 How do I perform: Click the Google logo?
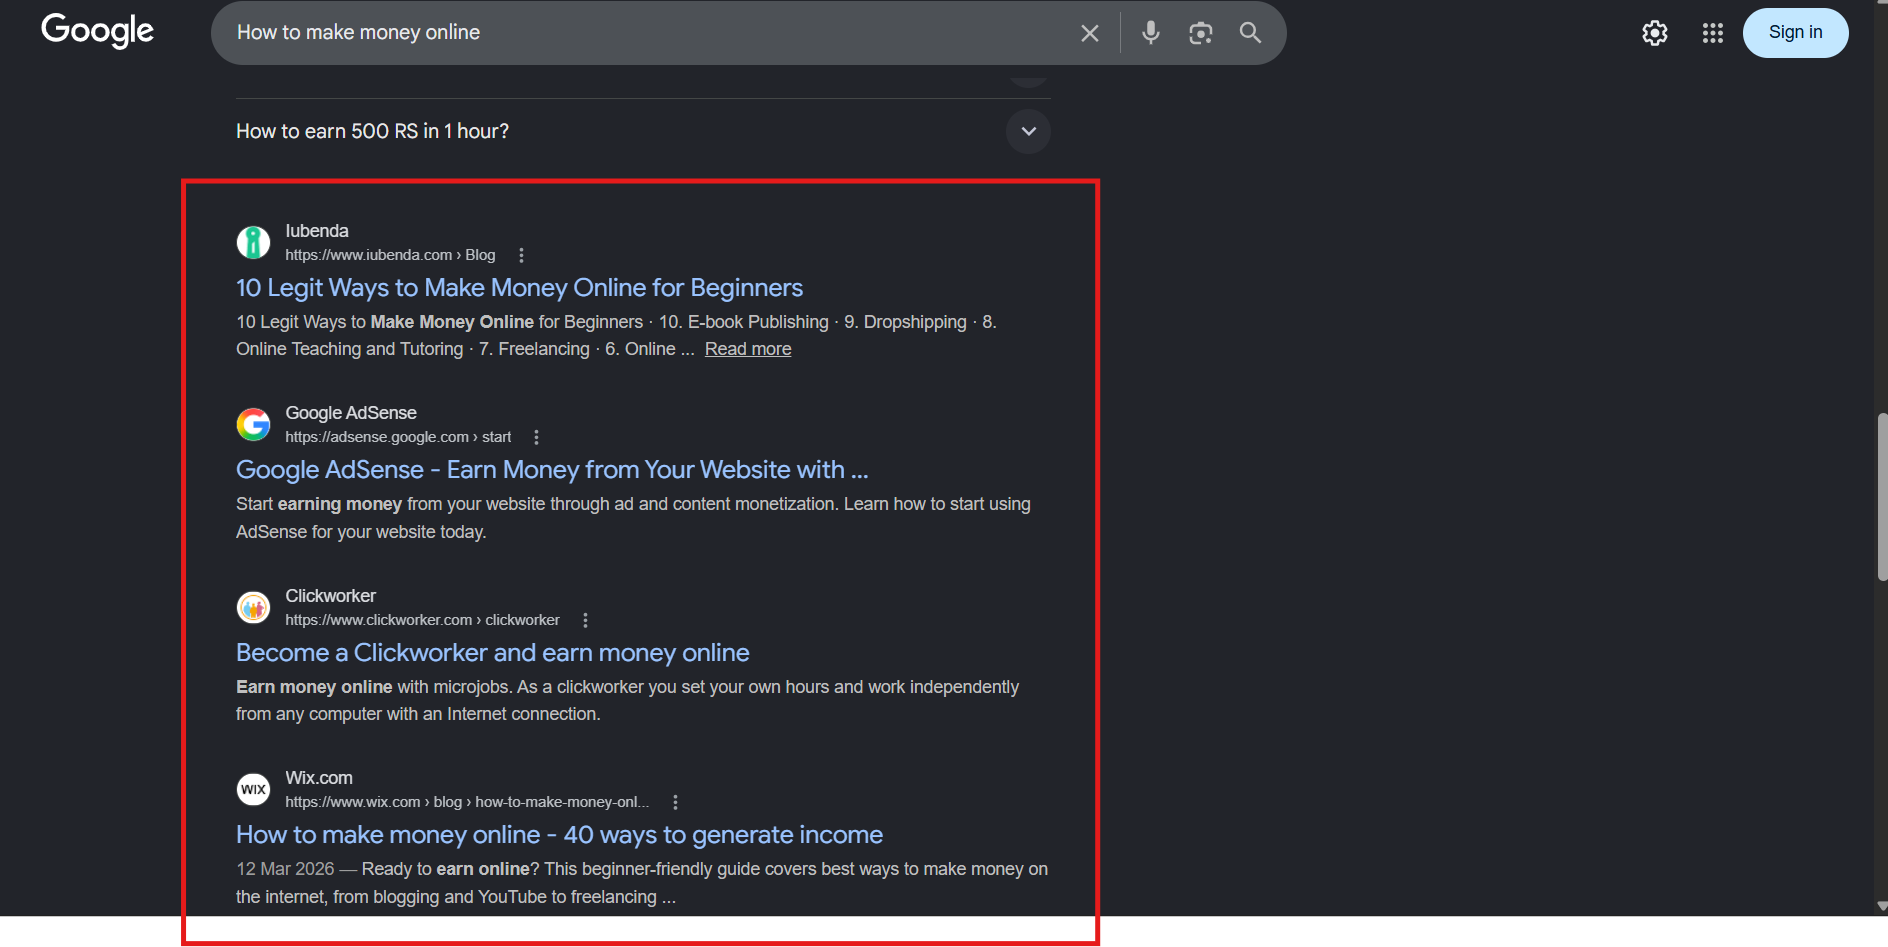[97, 31]
